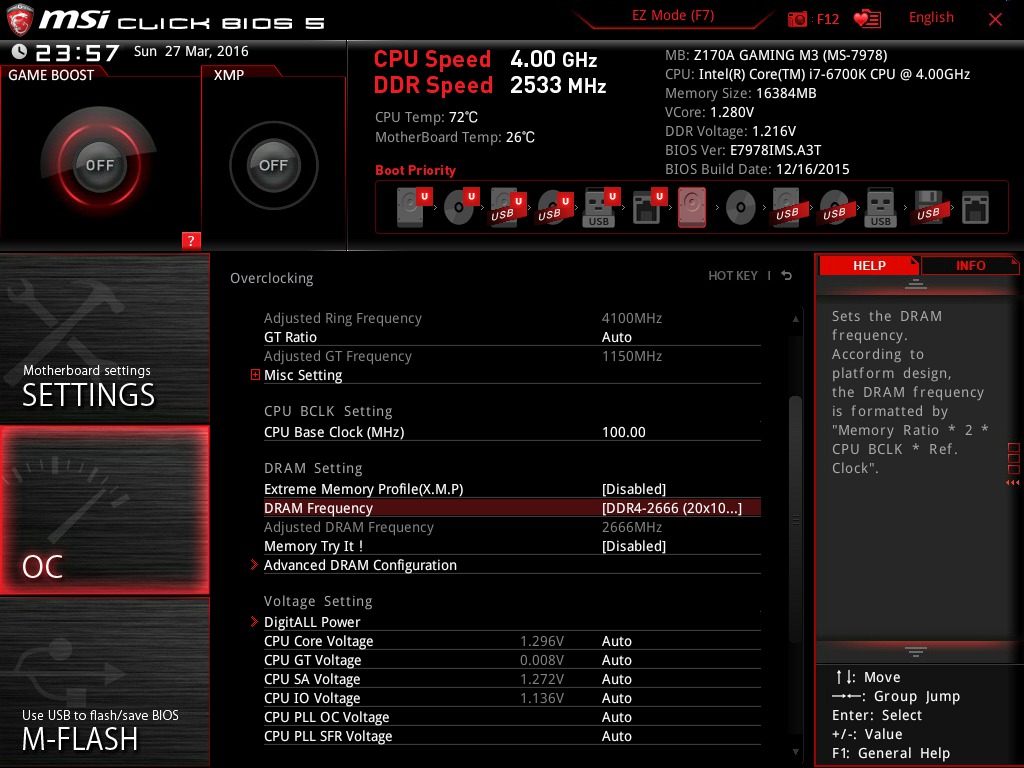Expand the Misc Setting group
Screen dimensions: 1024x768
pyautogui.click(x=254, y=375)
